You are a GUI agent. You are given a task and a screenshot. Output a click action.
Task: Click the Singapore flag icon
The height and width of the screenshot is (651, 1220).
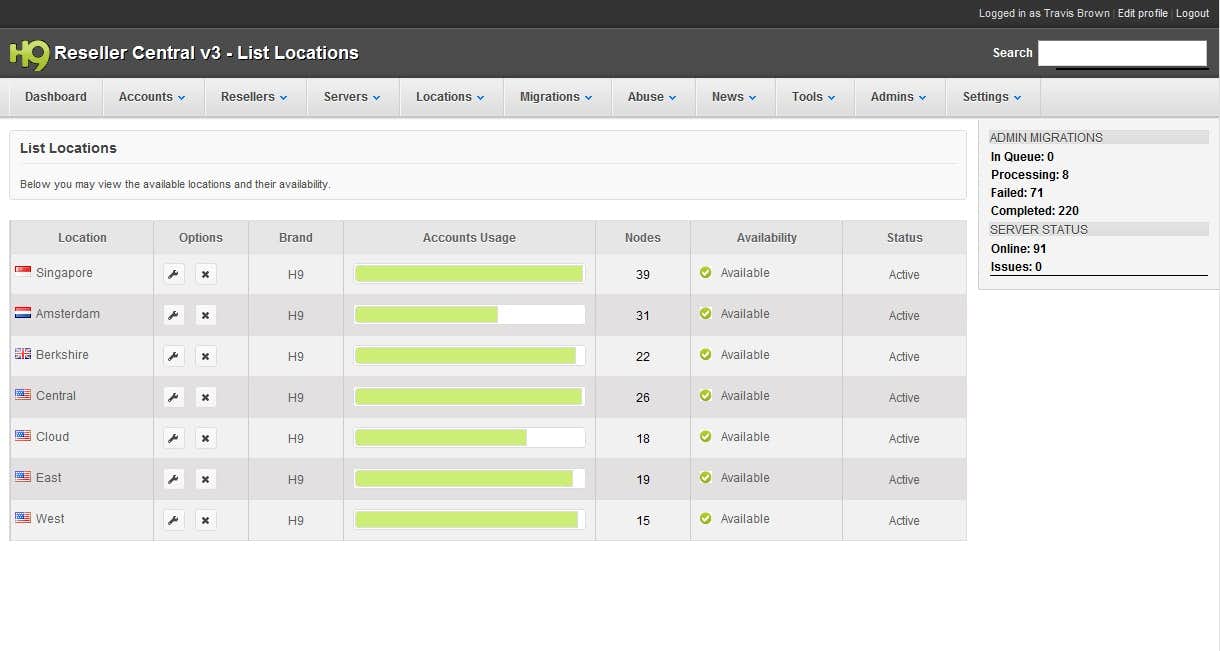click(23, 272)
